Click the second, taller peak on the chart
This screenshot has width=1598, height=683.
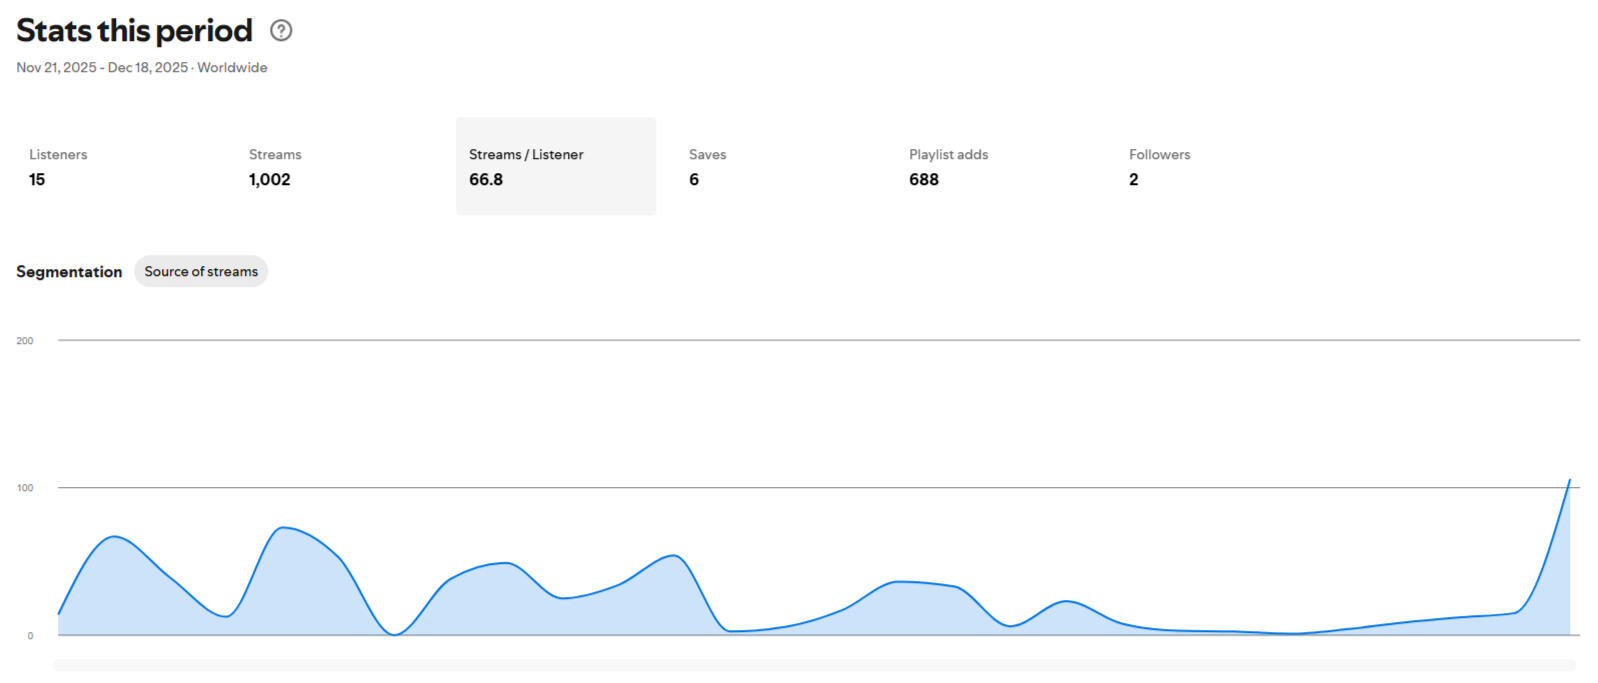tap(284, 527)
